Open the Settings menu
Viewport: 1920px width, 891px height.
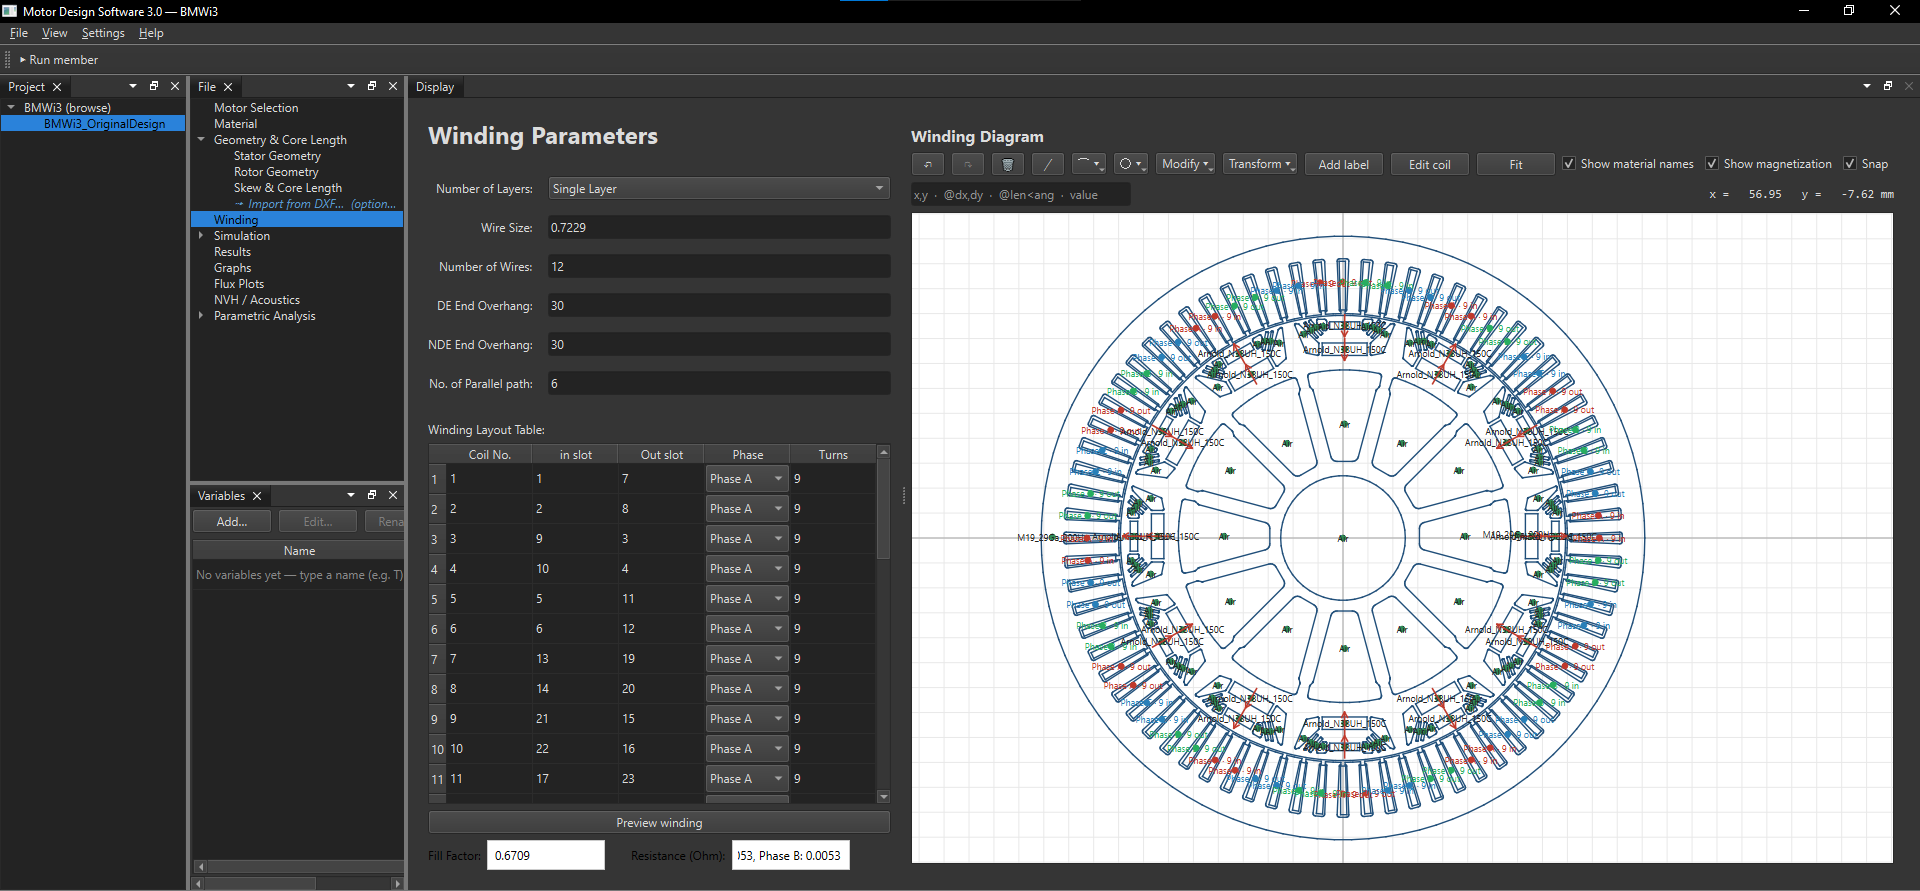coord(103,33)
